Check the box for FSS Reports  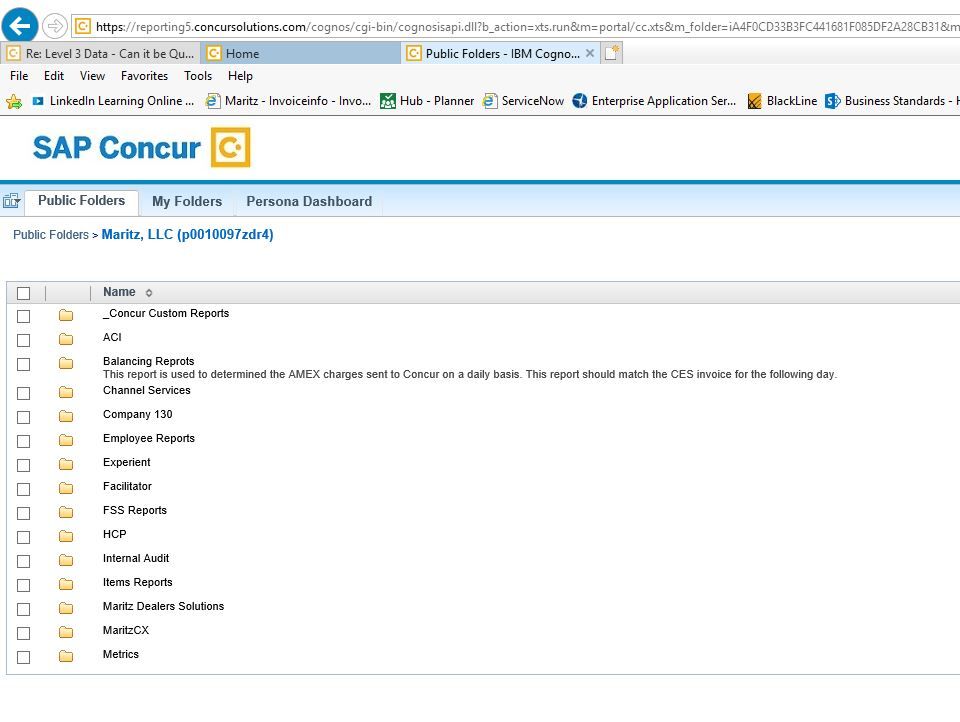click(23, 513)
